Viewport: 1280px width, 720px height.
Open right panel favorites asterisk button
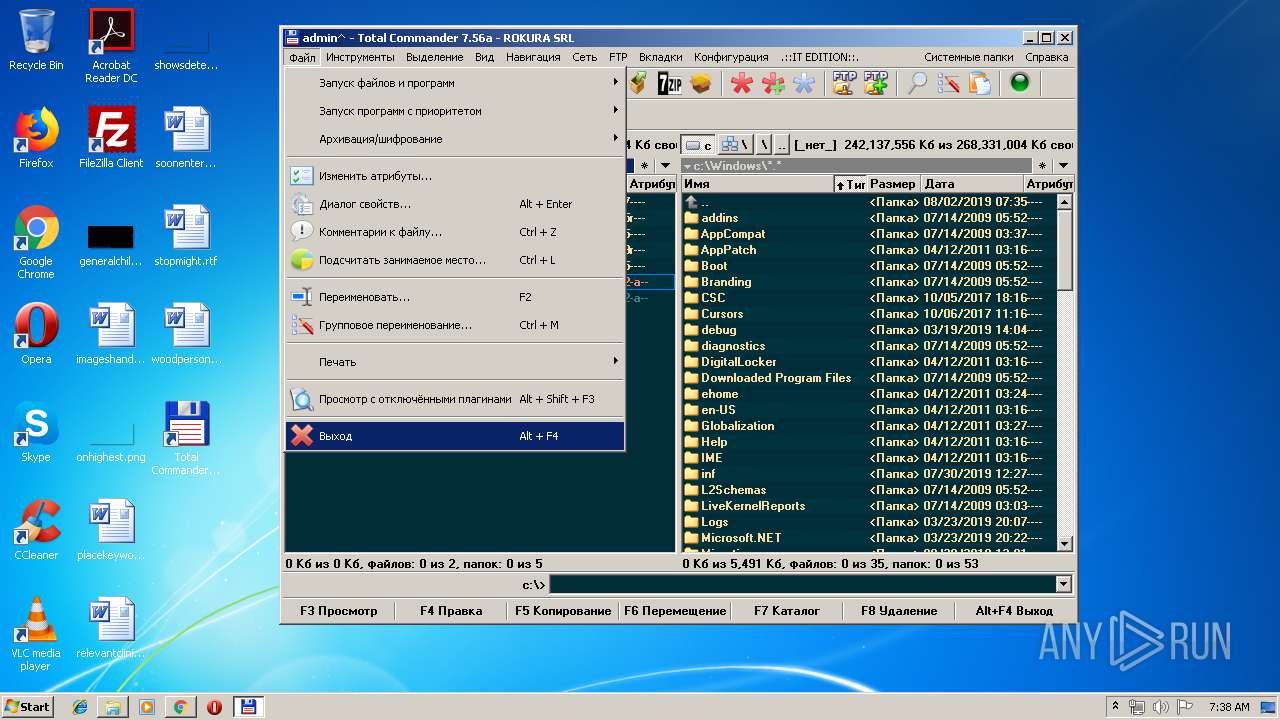coord(1043,166)
